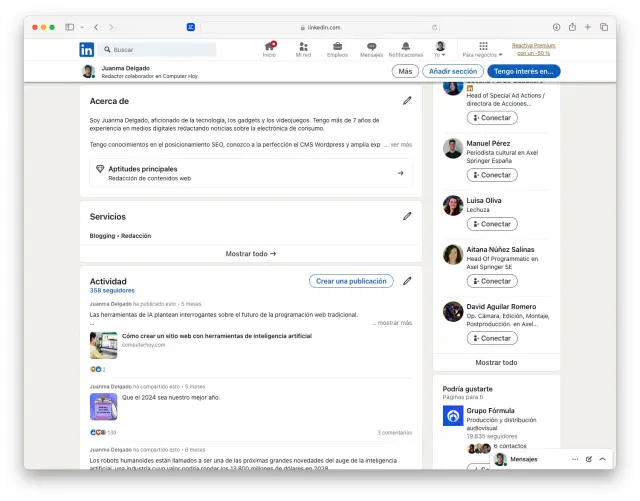This screenshot has width=640, height=501.
Task: Expand the Mensajes chat panel chevron
Action: (x=603, y=459)
